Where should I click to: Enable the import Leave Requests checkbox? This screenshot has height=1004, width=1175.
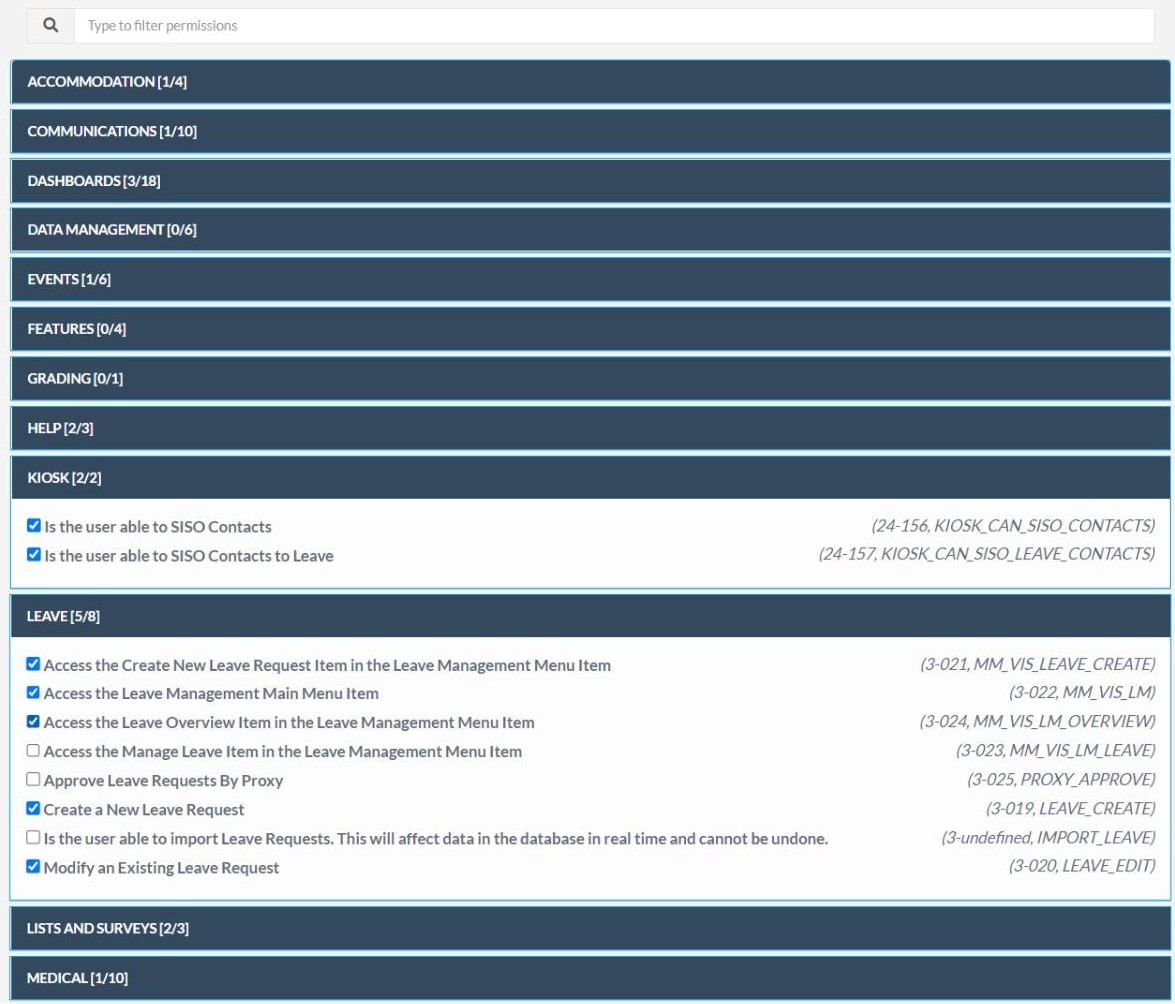(33, 837)
